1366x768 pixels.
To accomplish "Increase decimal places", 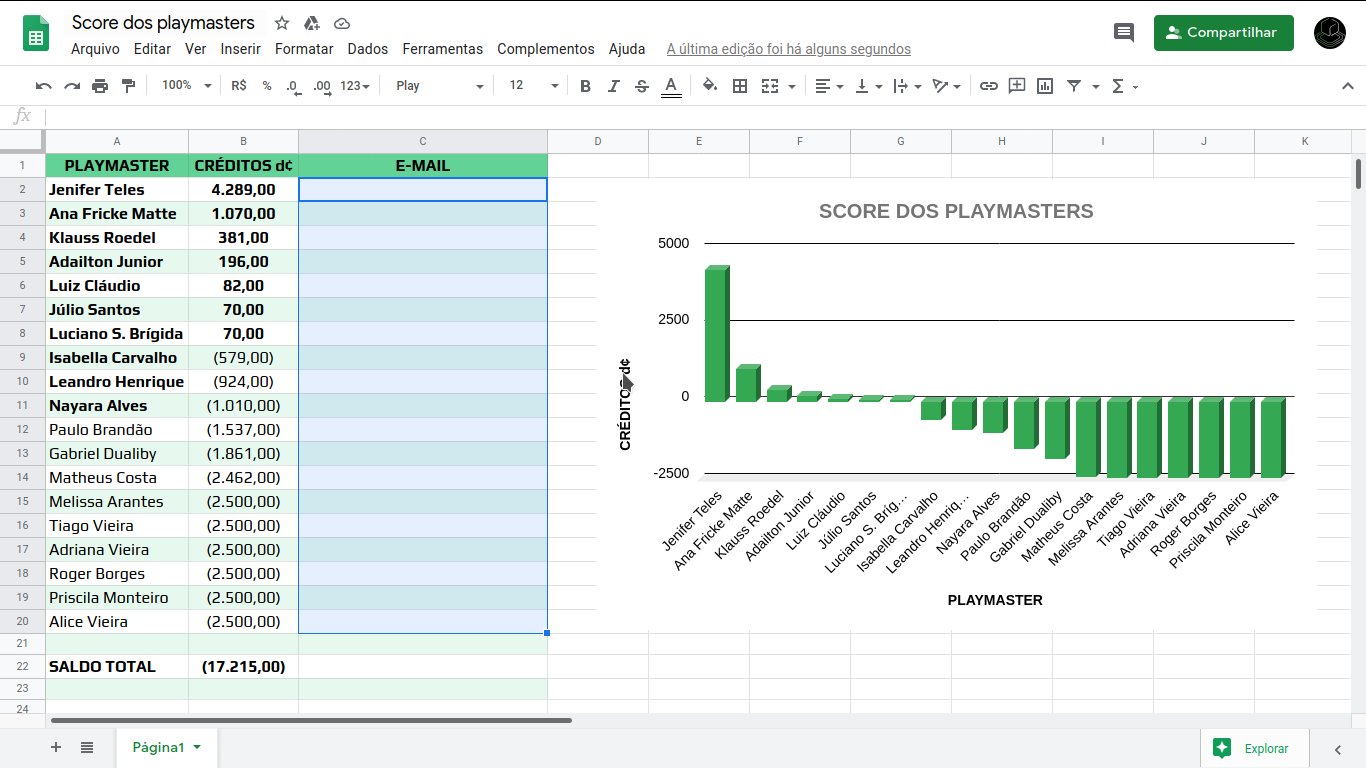I will click(322, 86).
